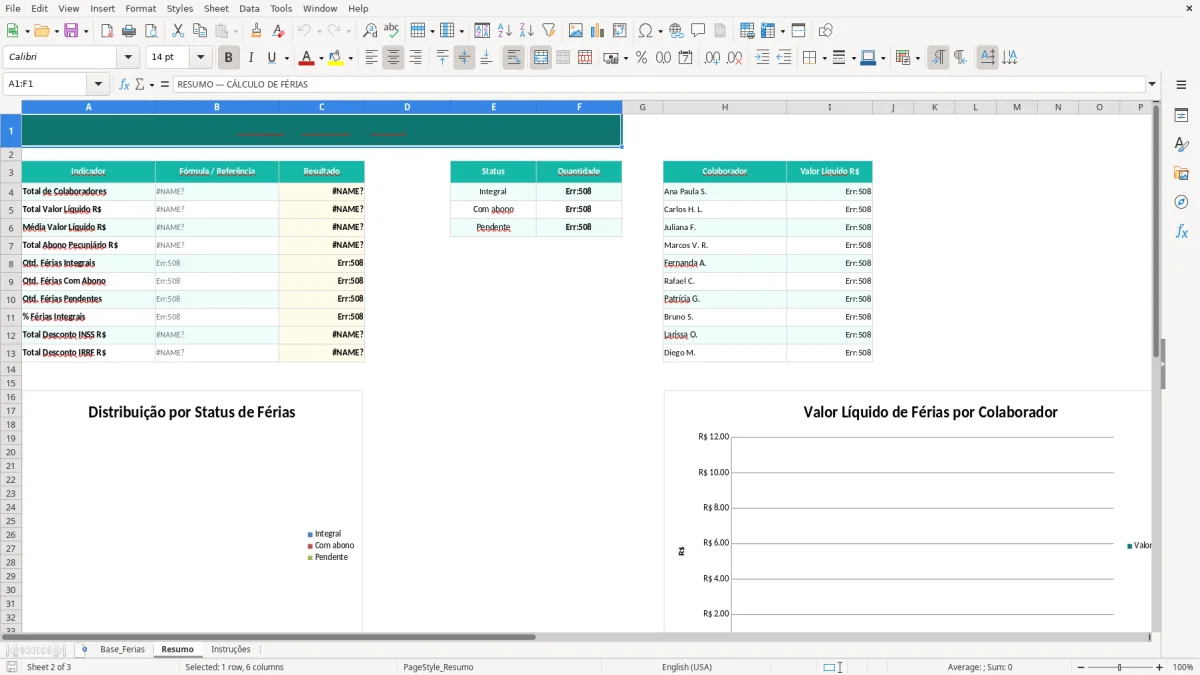Toggle Center Horizontally alignment
Image resolution: width=1200 pixels, height=675 pixels.
pos(393,58)
